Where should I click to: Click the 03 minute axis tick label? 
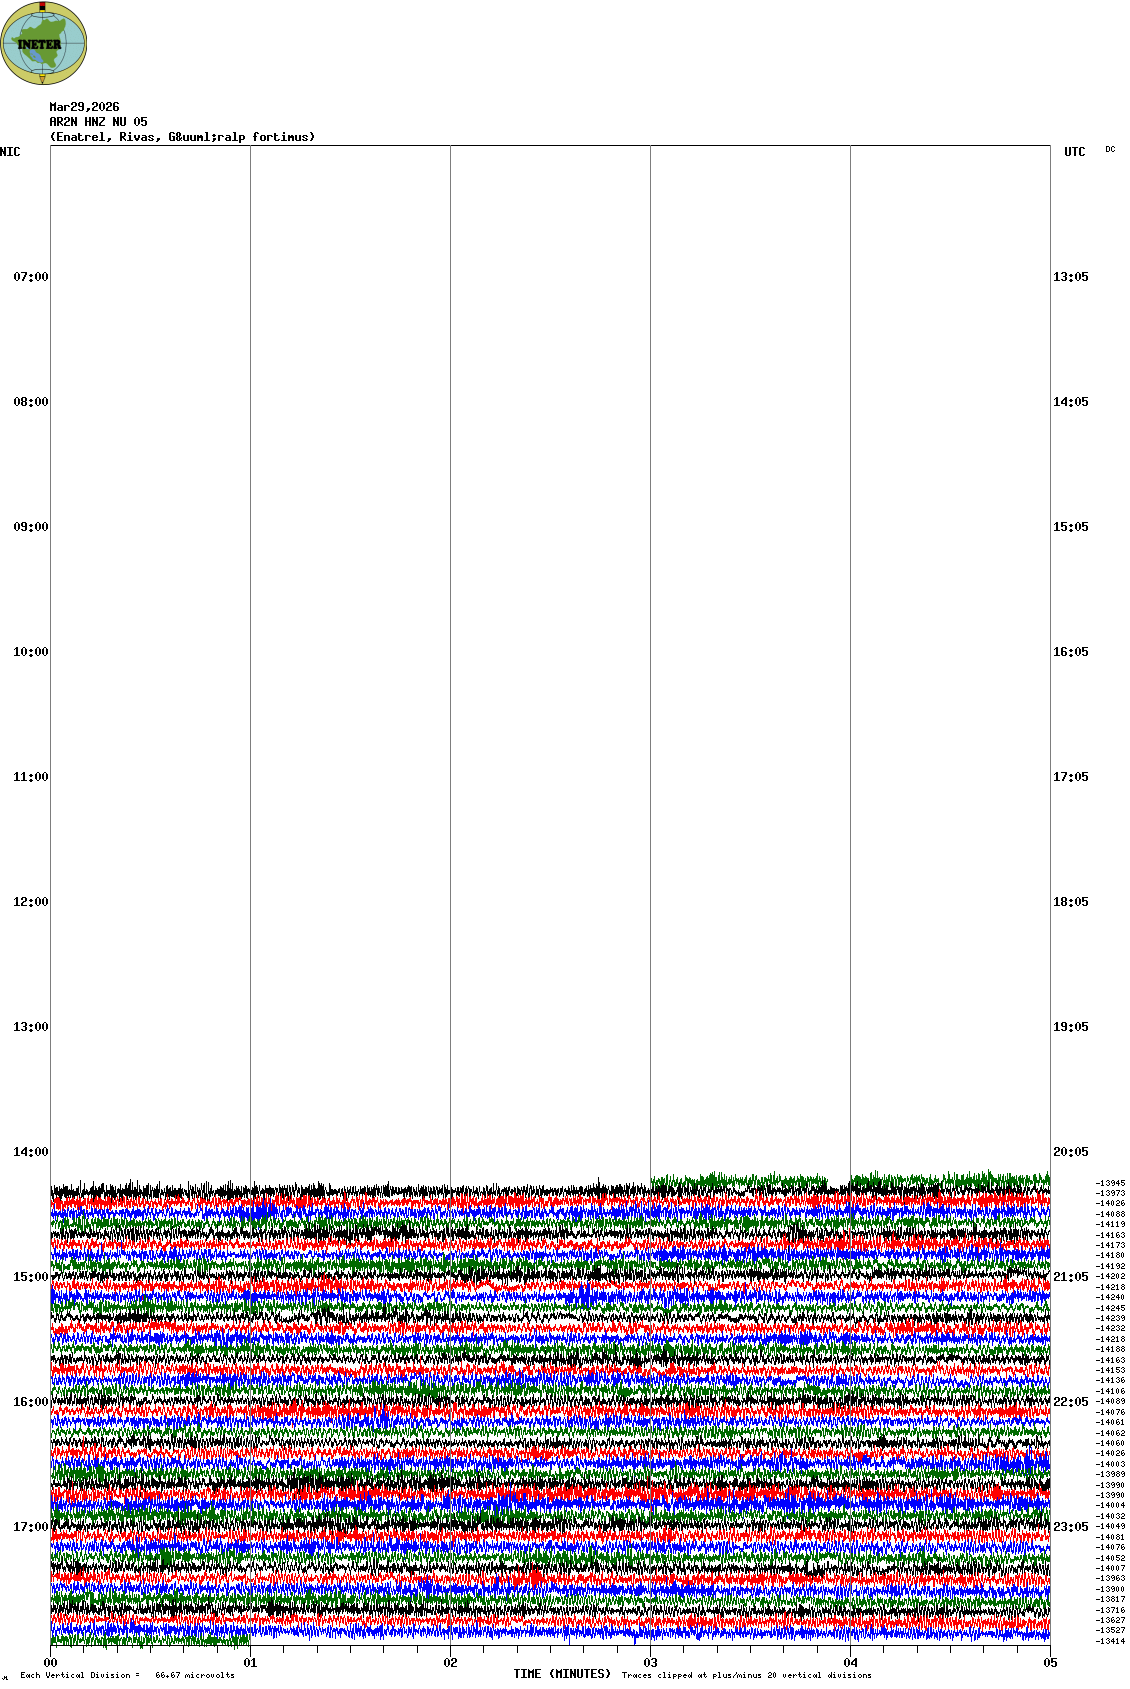coord(650,1663)
